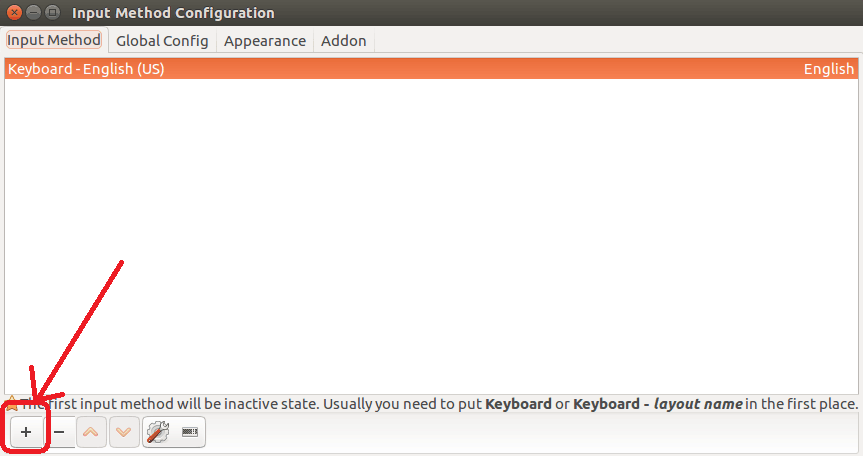Close the Input Method Configuration window
Viewport: 863px width, 456px height.
click(13, 12)
